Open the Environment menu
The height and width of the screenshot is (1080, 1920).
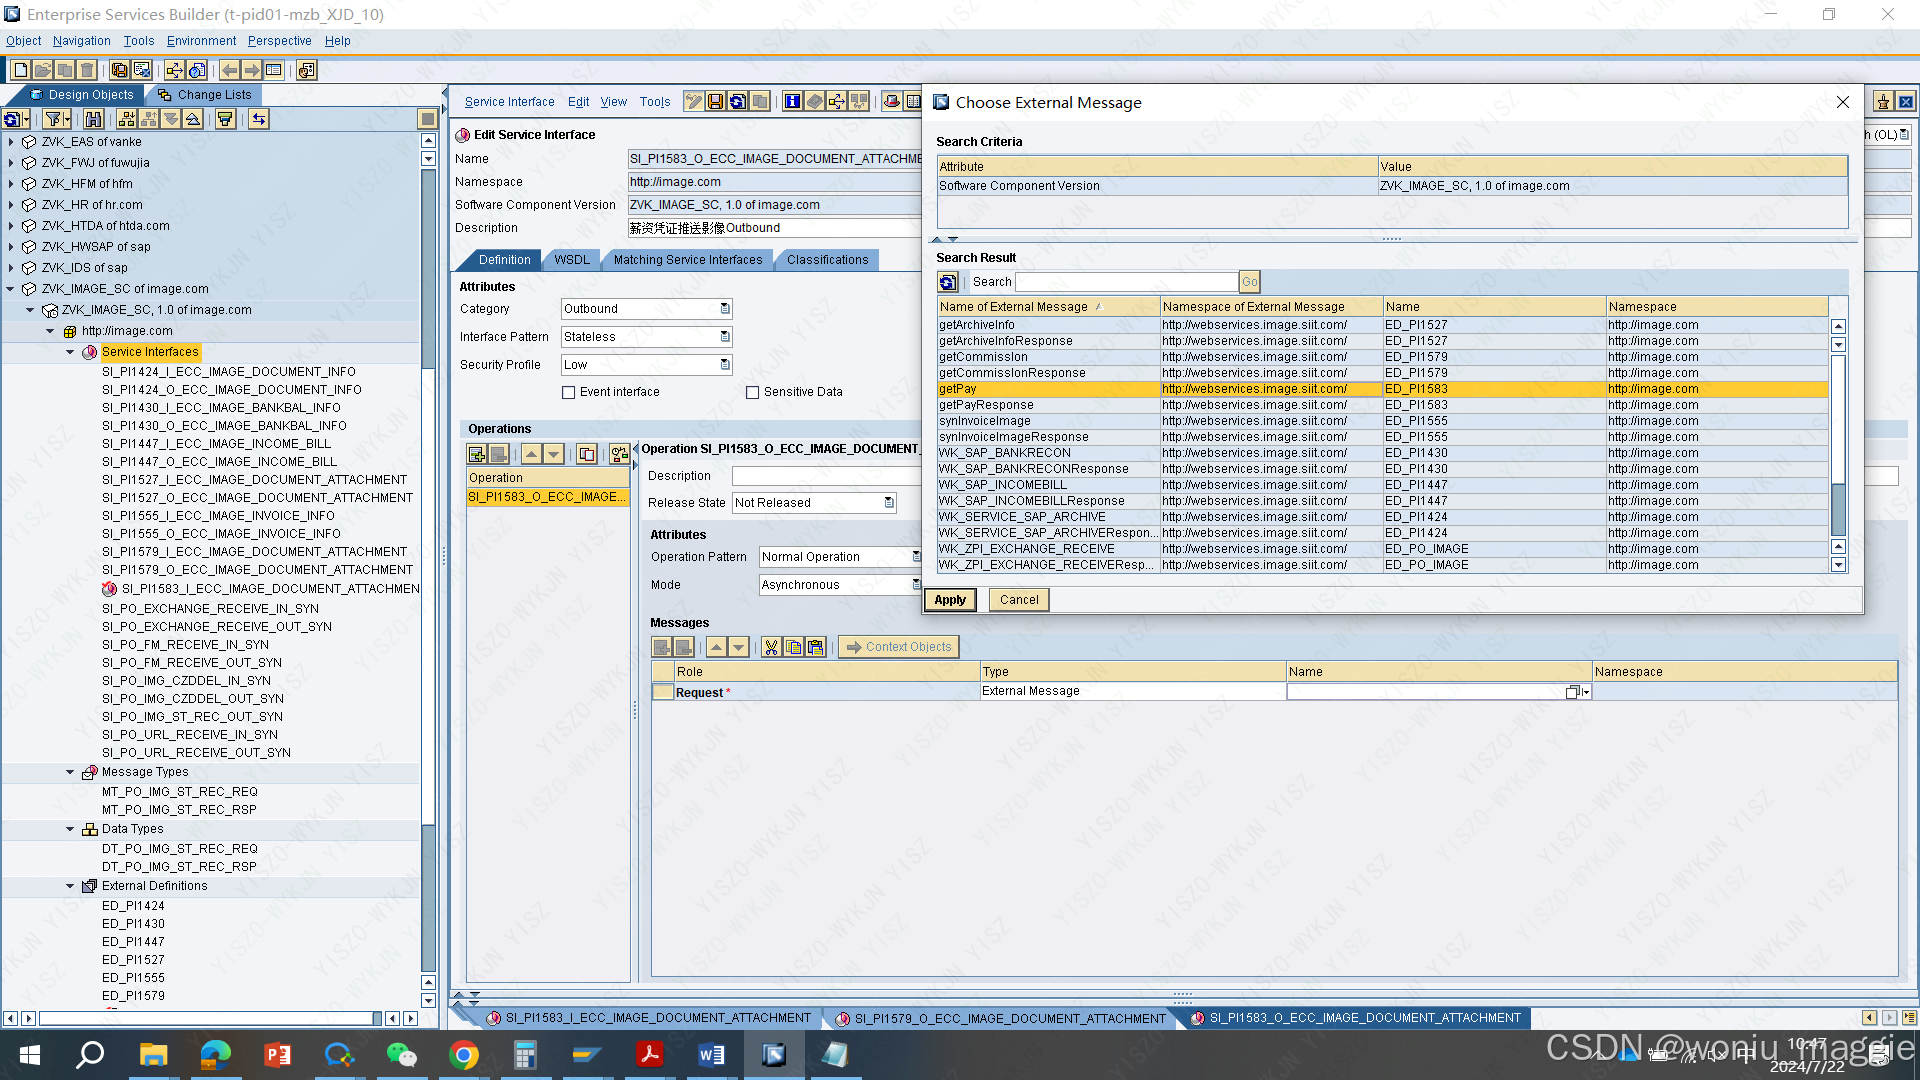[x=201, y=41]
